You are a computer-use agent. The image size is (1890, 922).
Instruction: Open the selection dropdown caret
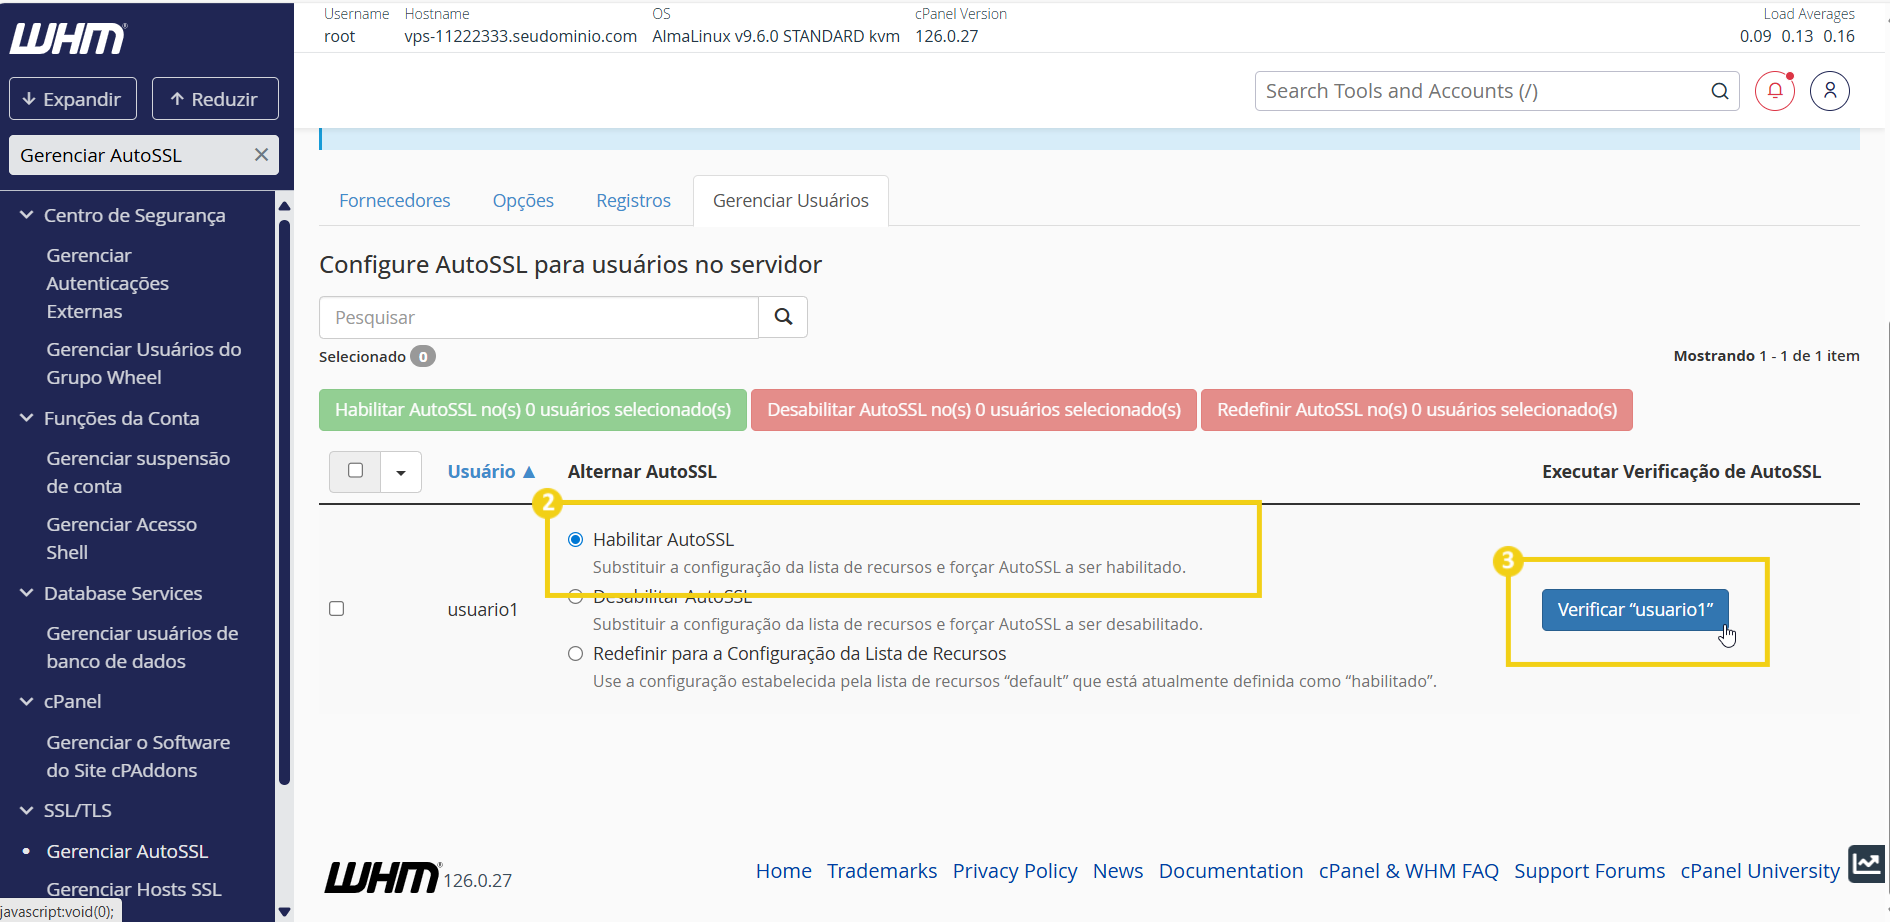tap(401, 472)
